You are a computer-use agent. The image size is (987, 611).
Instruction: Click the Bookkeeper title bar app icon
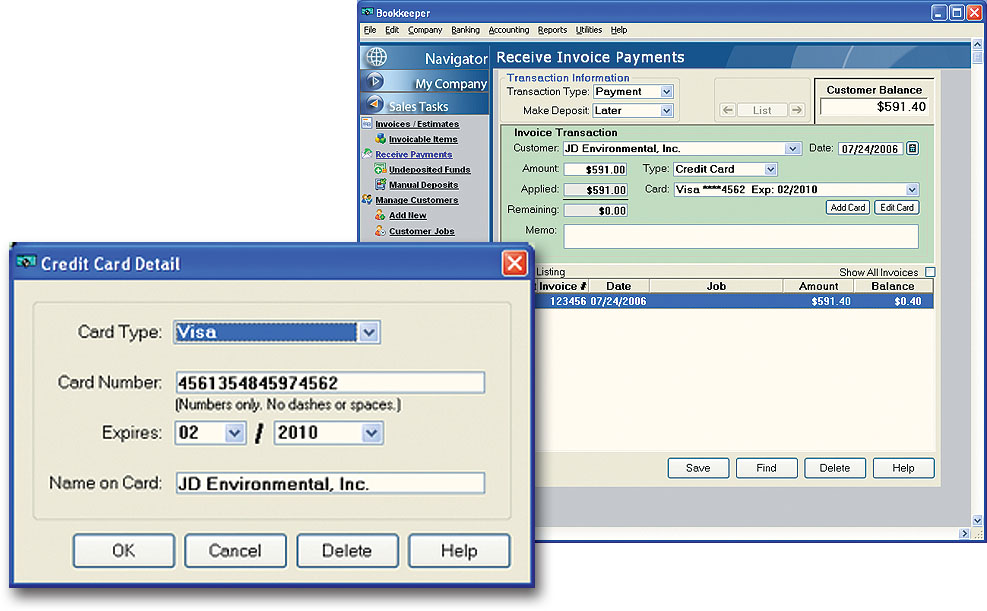(368, 12)
